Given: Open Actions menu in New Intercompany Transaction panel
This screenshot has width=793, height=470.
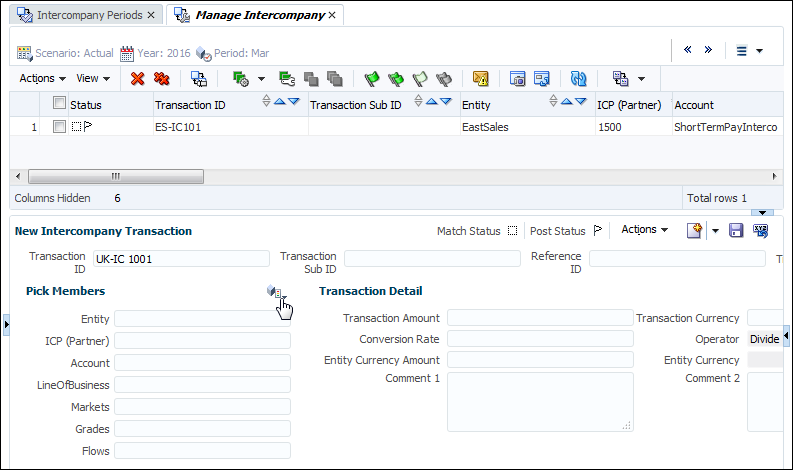Looking at the screenshot, I should click(x=644, y=230).
